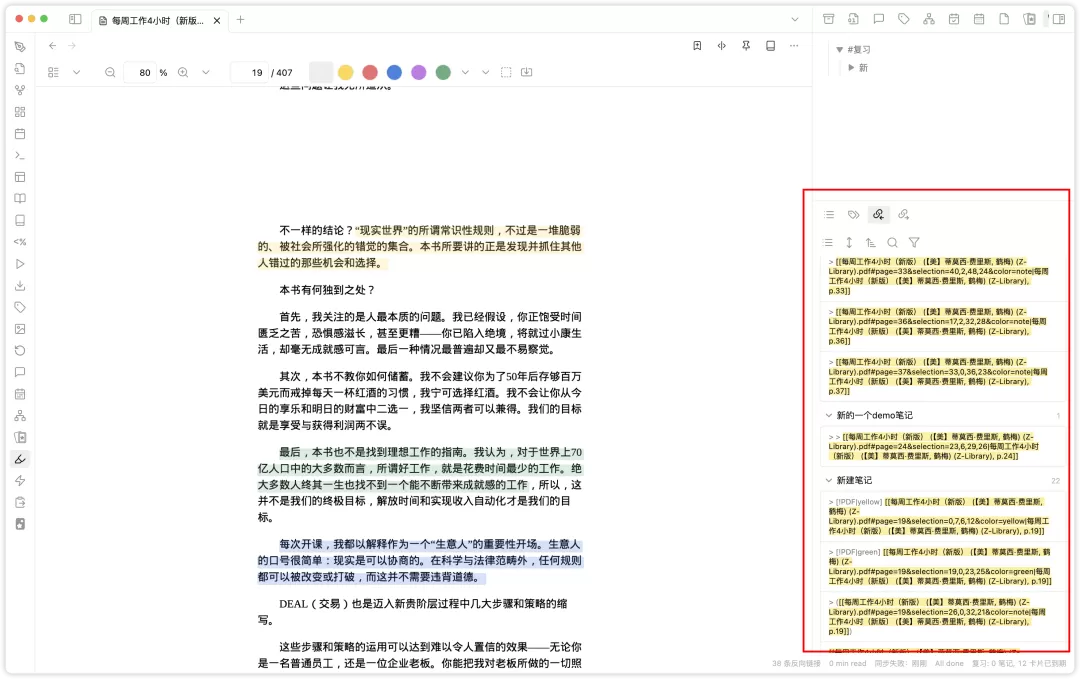Screen dimensions: 1080x679
Task: Open the blank file tab in right sidebar
Action: (x=1004, y=19)
